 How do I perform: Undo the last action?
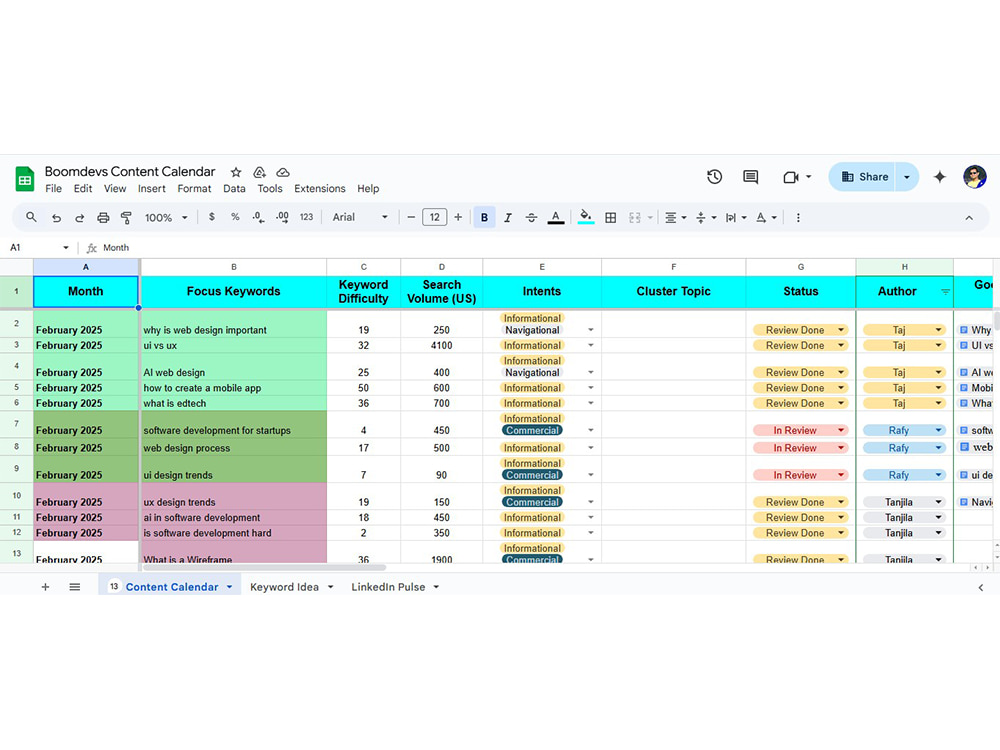56,218
